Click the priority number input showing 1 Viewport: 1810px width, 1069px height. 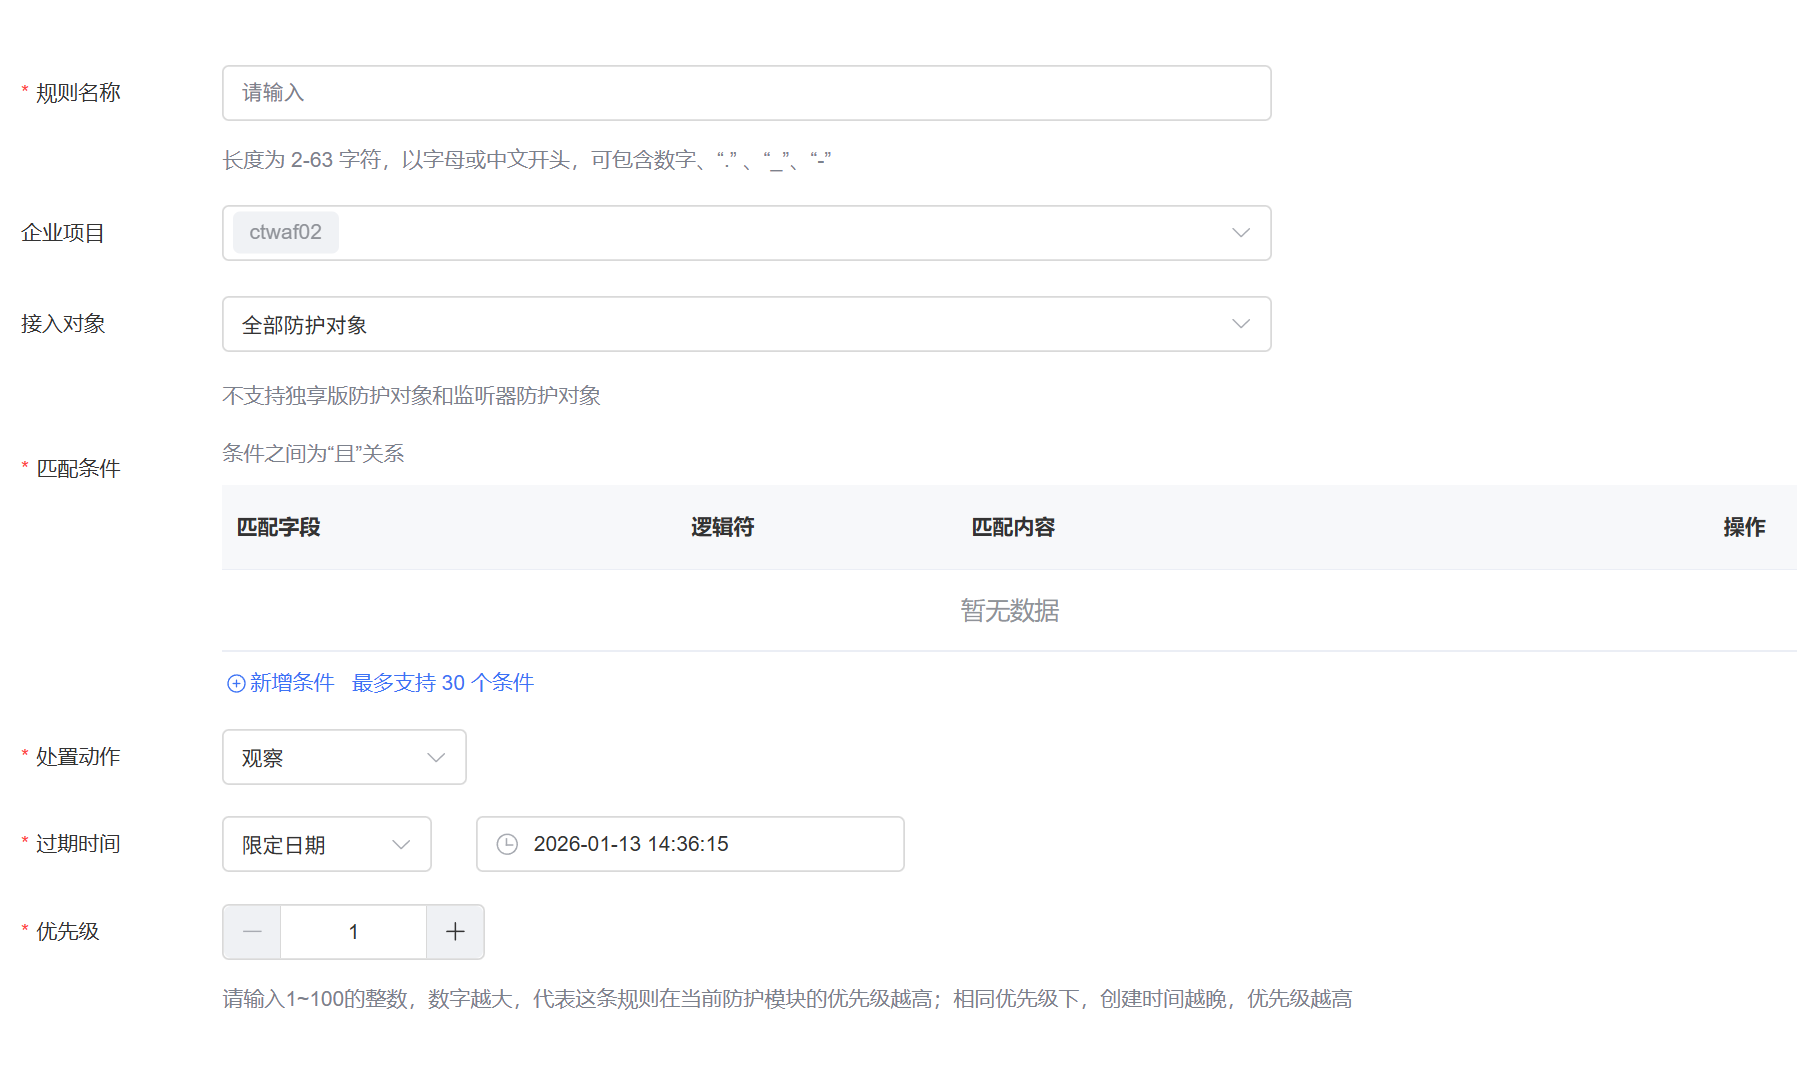click(x=353, y=932)
